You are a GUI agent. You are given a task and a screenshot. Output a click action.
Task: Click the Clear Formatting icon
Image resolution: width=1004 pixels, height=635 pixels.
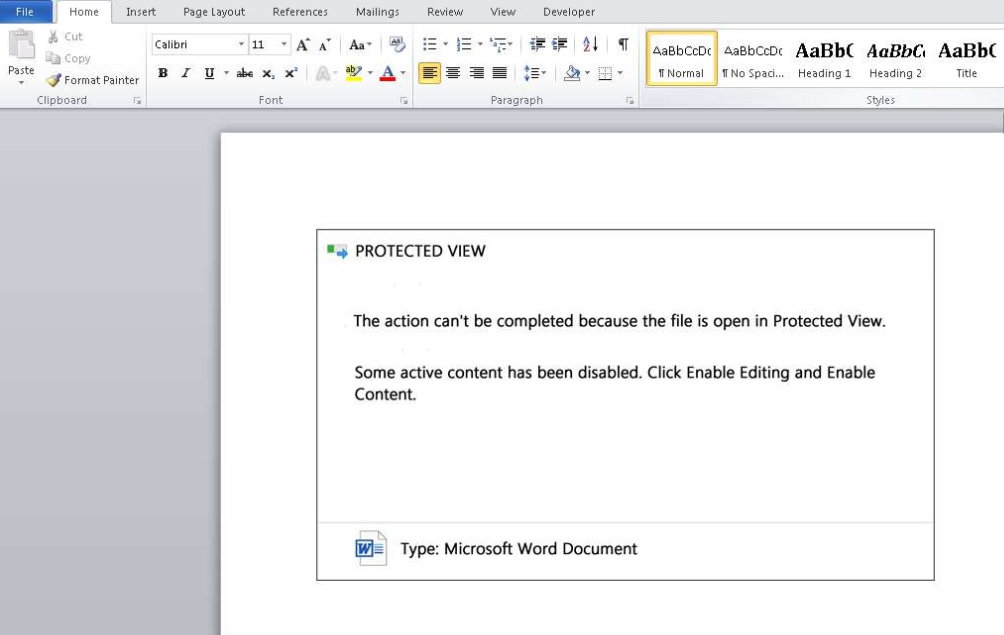point(398,44)
